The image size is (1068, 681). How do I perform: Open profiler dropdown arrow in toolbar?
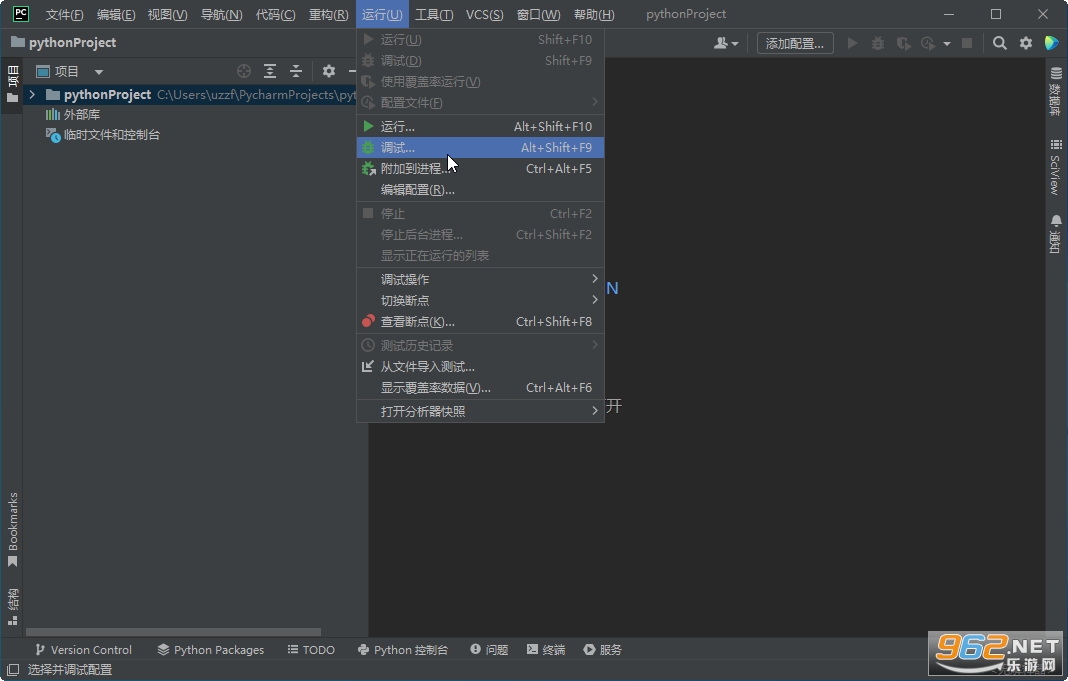tap(946, 44)
